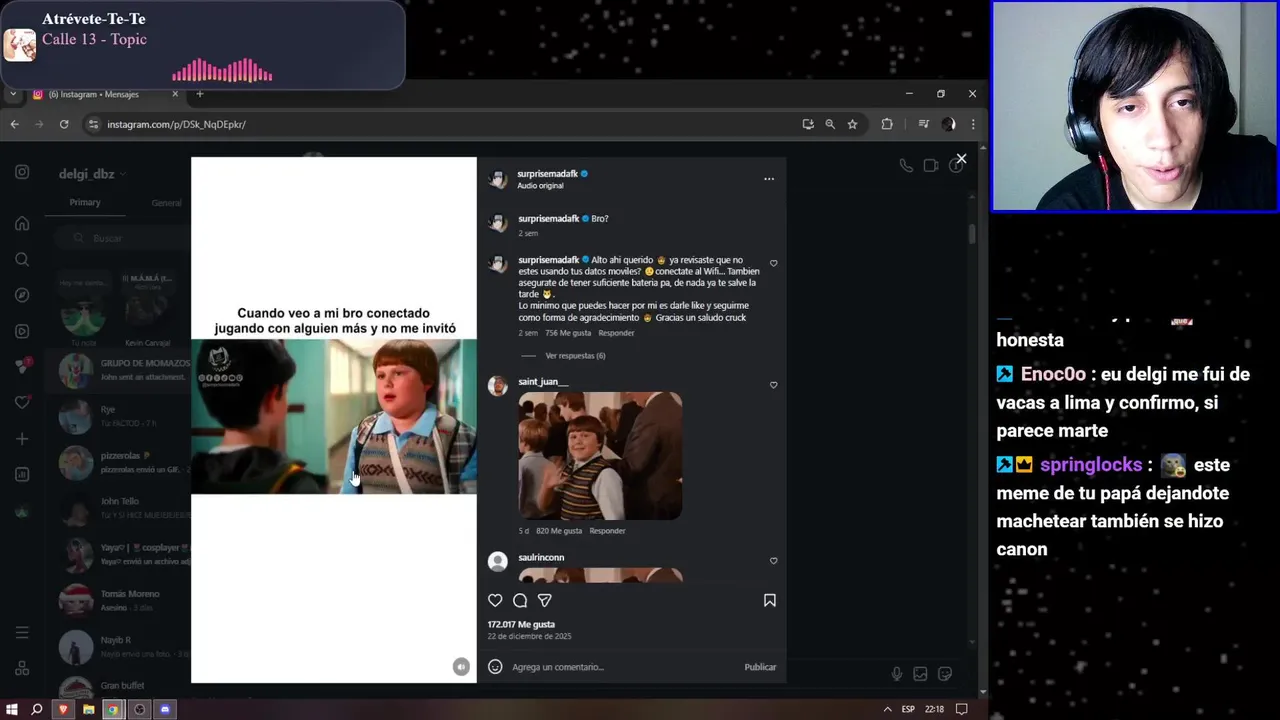
Task: Expand delgi_dbz account switcher
Action: point(92,174)
